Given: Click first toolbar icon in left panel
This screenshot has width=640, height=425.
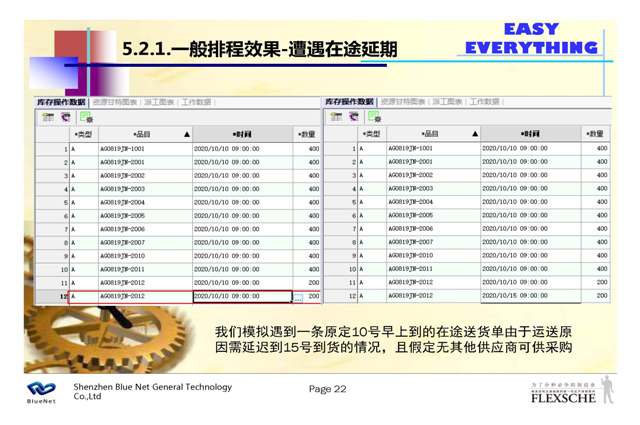Looking at the screenshot, I should point(47,117).
